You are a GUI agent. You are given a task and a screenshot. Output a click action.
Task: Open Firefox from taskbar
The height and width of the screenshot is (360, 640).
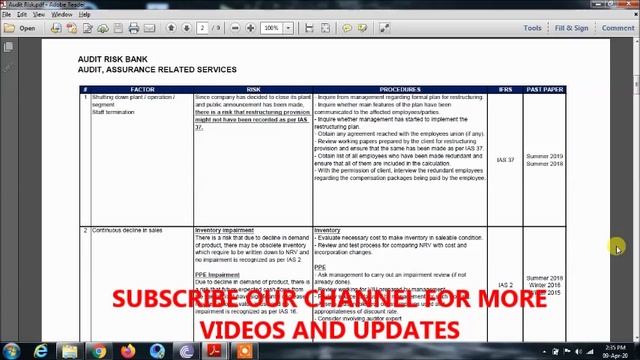(x=128, y=351)
